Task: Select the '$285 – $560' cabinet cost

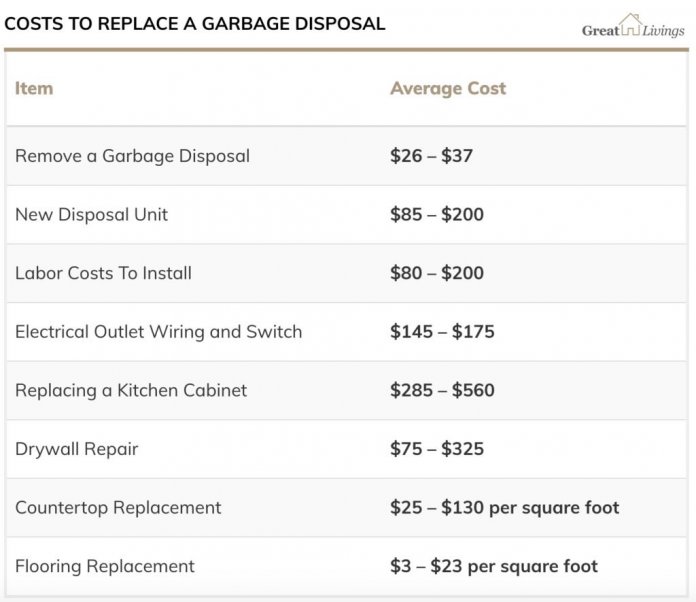Action: point(442,390)
